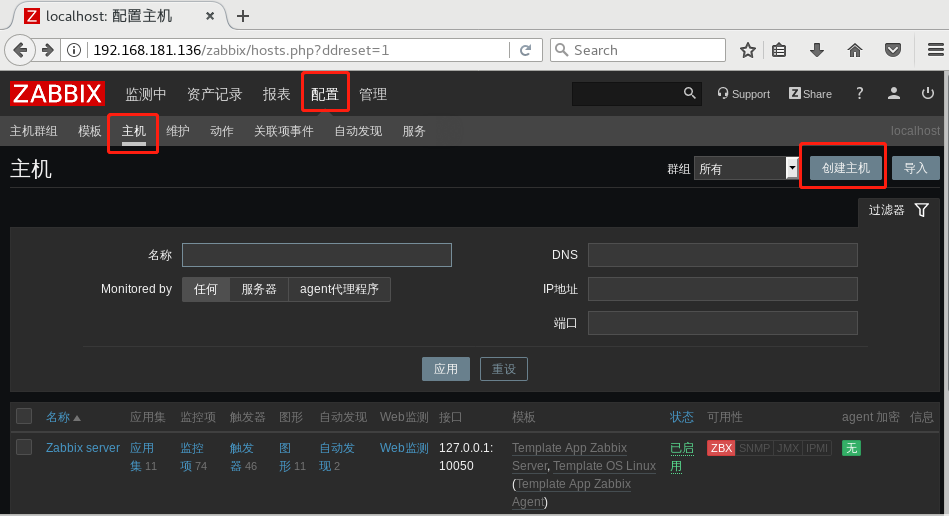The width and height of the screenshot is (949, 516).
Task: Switch to the 维护 submenu tab
Action: (178, 131)
